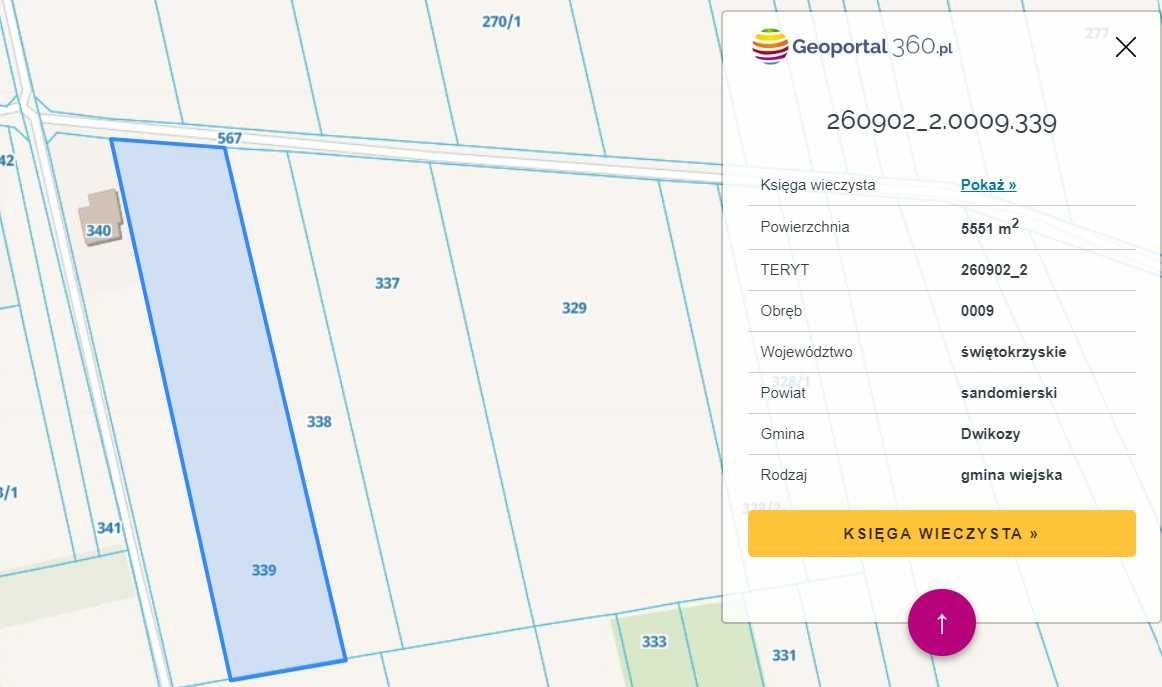
Task: Click the Gmina value Dwikozy
Action: [x=990, y=434]
